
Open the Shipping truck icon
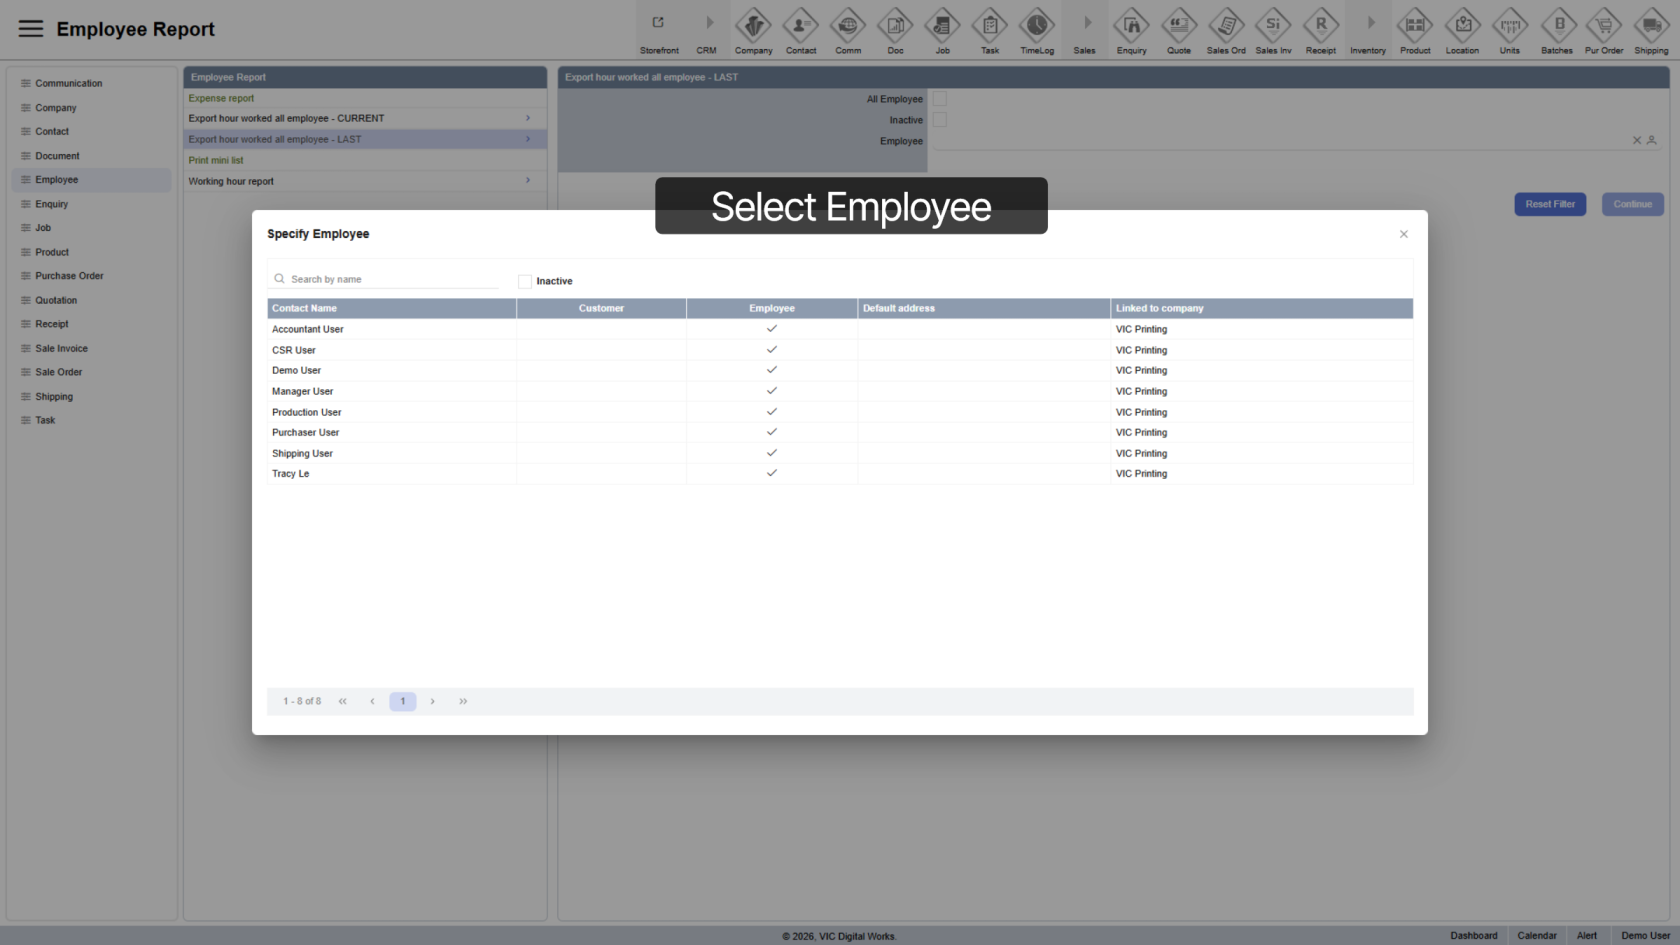point(1650,26)
